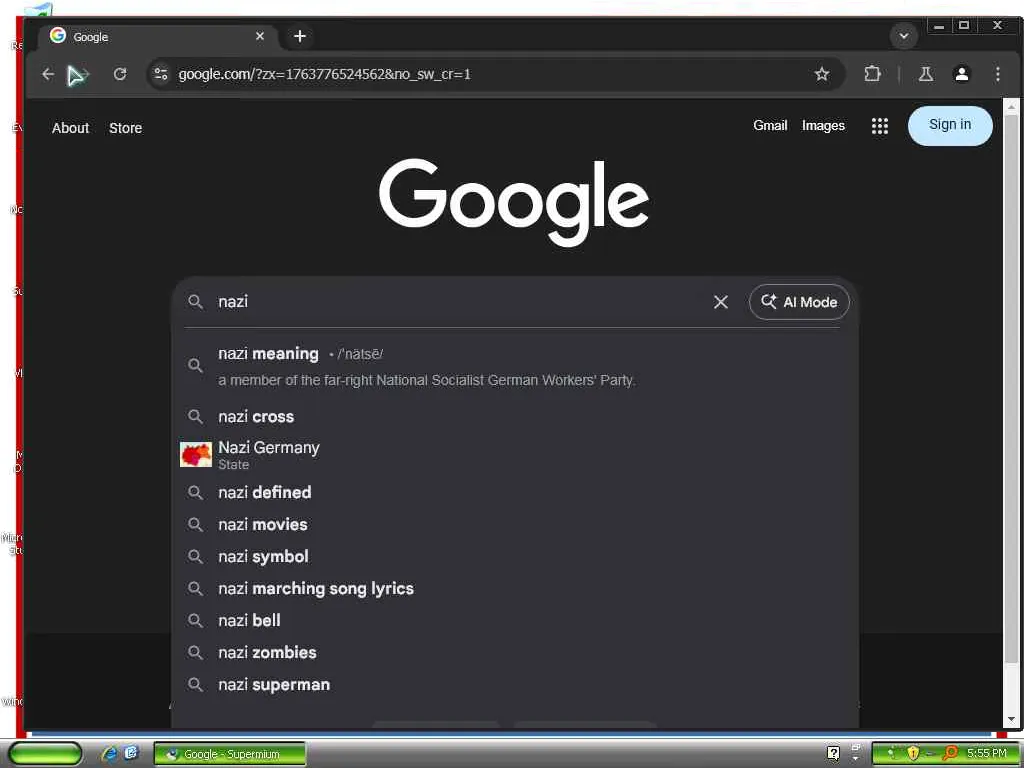The height and width of the screenshot is (768, 1024).
Task: Click the second quick launch icon
Action: [131, 753]
